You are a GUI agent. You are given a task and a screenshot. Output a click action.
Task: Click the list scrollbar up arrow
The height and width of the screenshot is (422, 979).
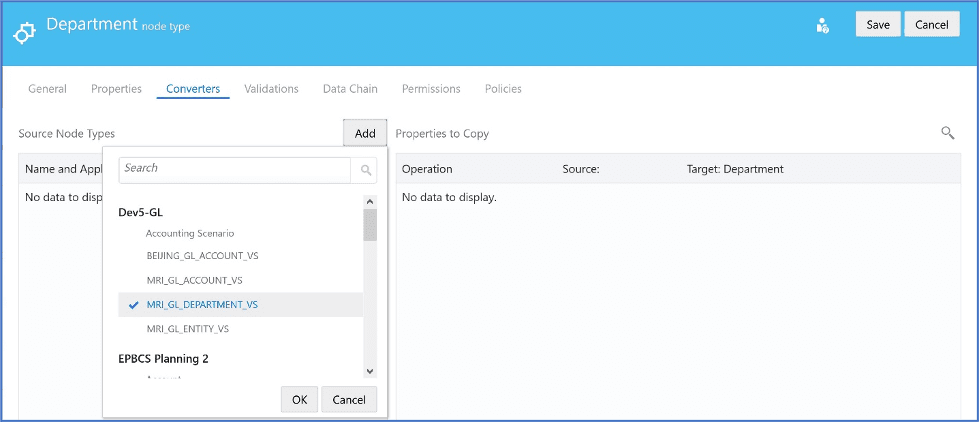pyautogui.click(x=370, y=202)
